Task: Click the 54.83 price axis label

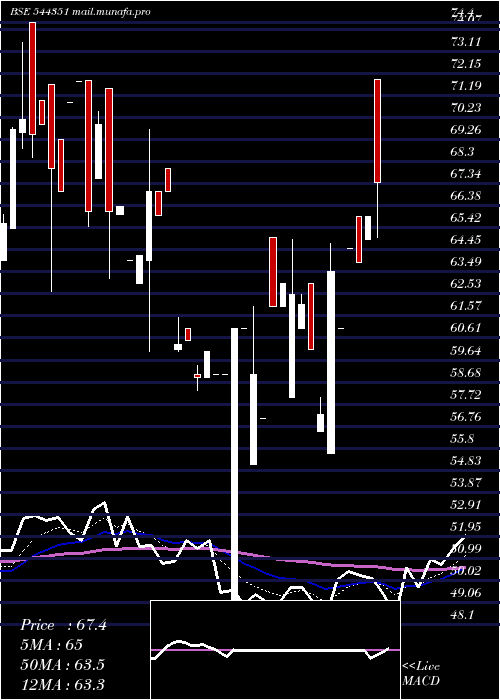Action: click(x=466, y=461)
